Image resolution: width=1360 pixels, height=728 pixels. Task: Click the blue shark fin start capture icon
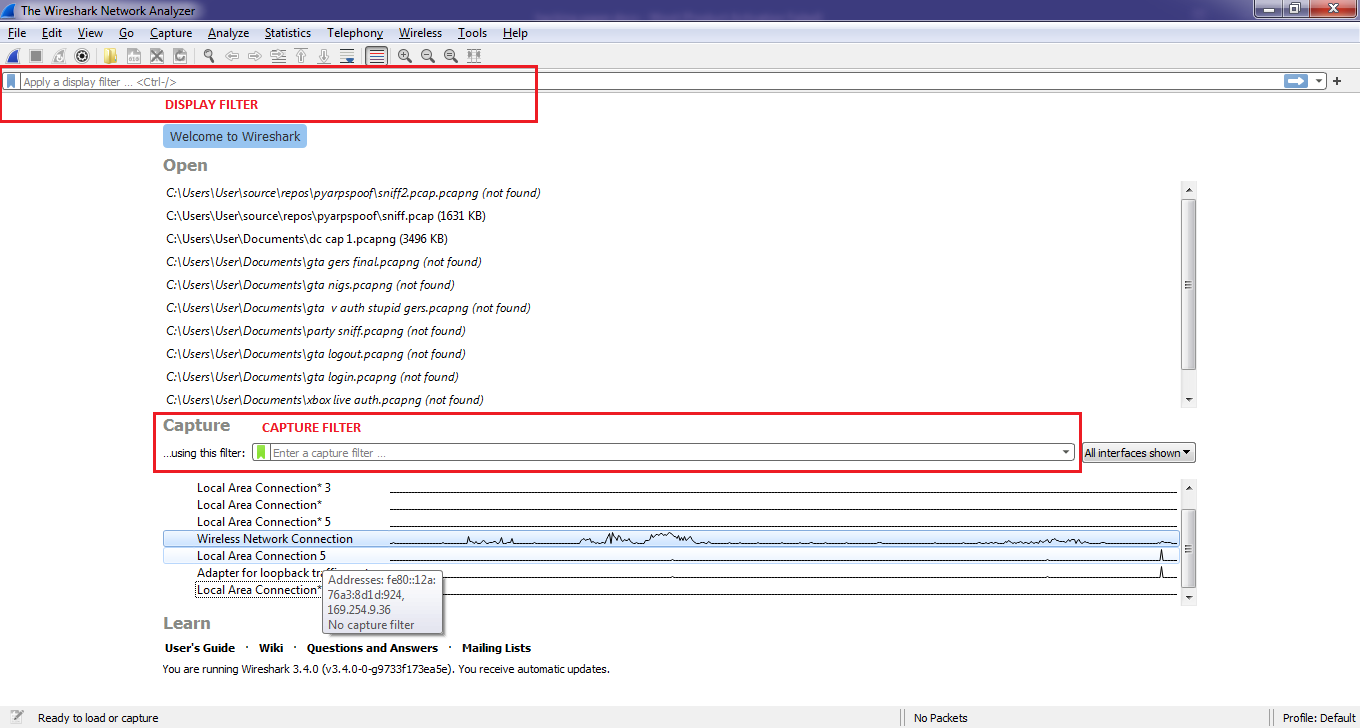pyautogui.click(x=13, y=56)
